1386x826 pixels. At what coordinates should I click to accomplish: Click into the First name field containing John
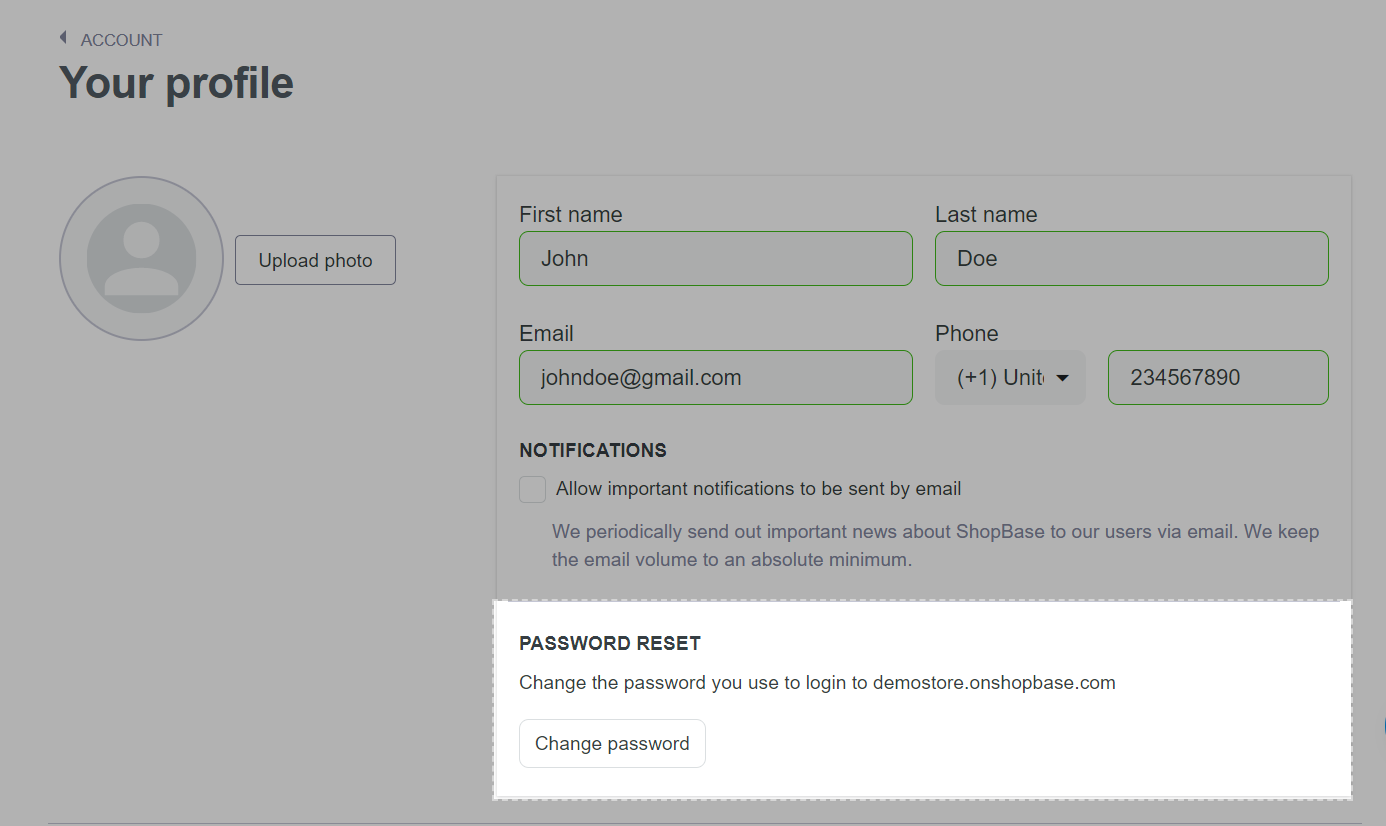point(716,259)
